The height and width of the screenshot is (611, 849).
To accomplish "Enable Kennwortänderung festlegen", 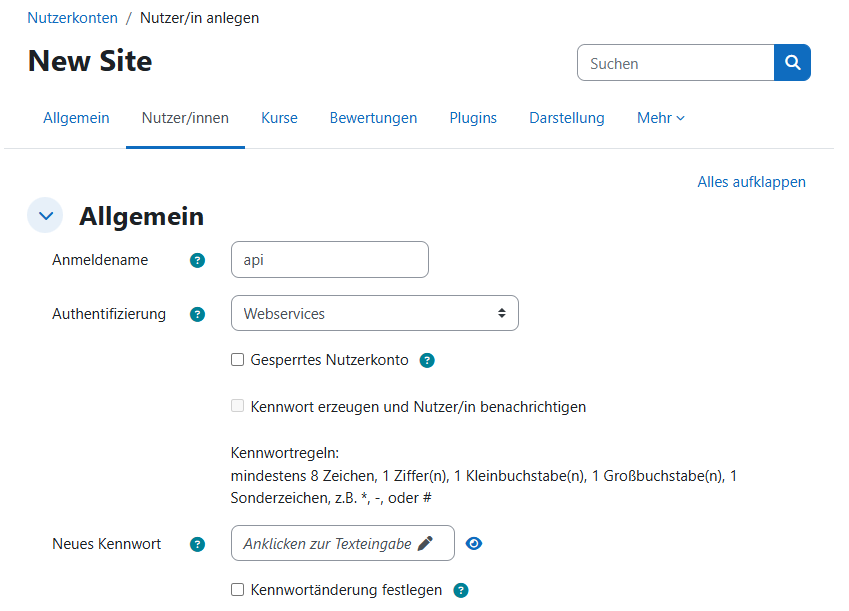I will coord(236,590).
